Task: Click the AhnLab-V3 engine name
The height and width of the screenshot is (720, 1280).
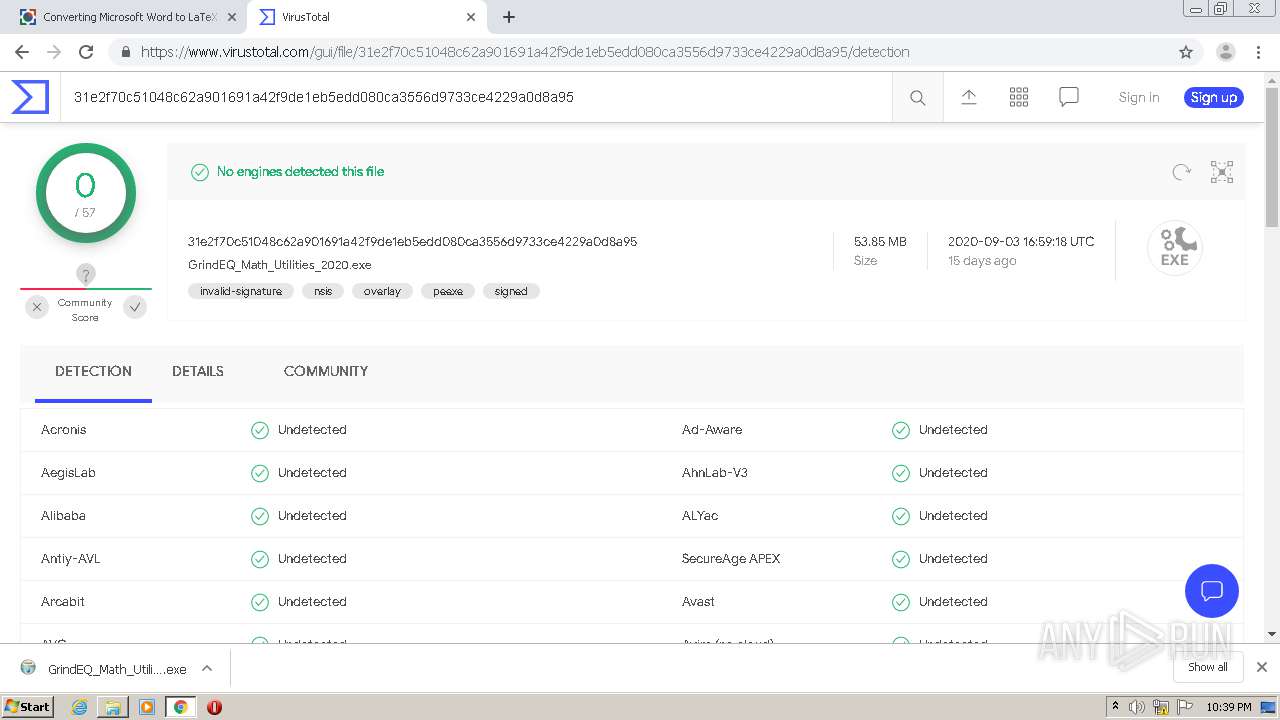Action: [x=715, y=473]
